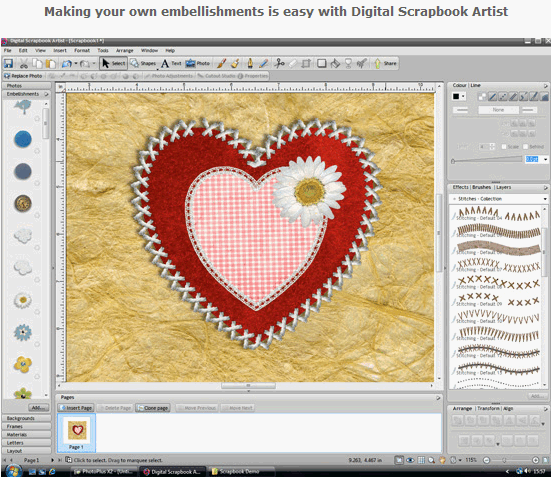Click the Share upload arrow button
551x477 pixels.
pyautogui.click(x=385, y=63)
